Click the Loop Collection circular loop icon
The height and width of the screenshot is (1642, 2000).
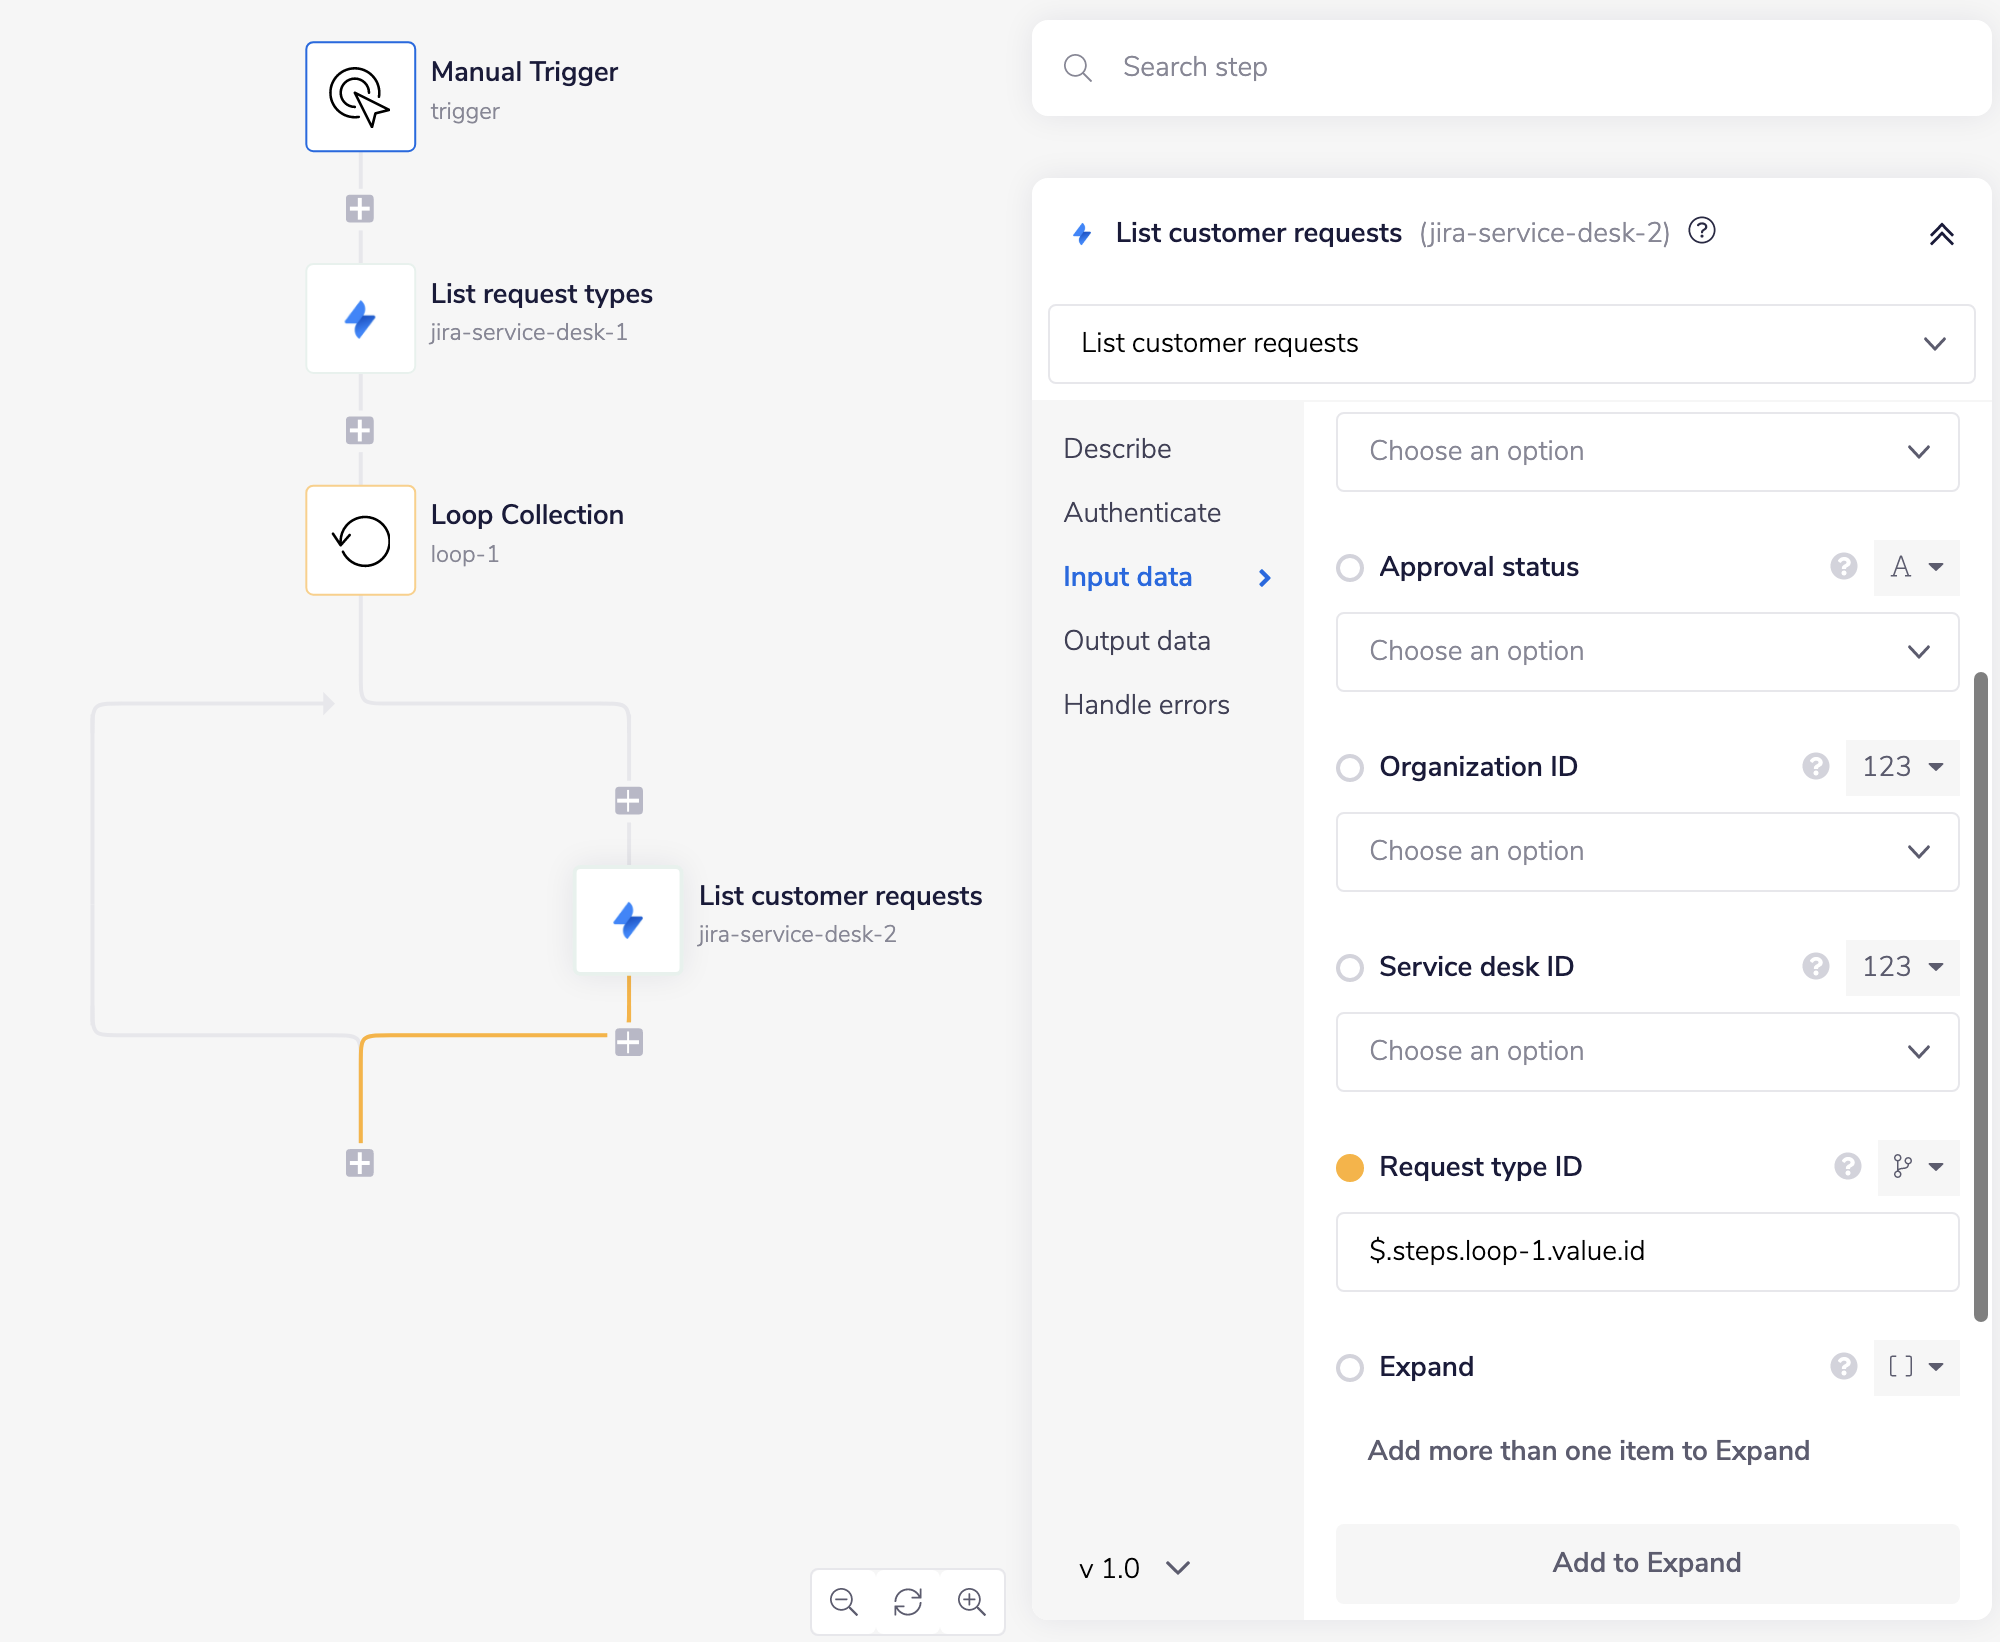(360, 540)
